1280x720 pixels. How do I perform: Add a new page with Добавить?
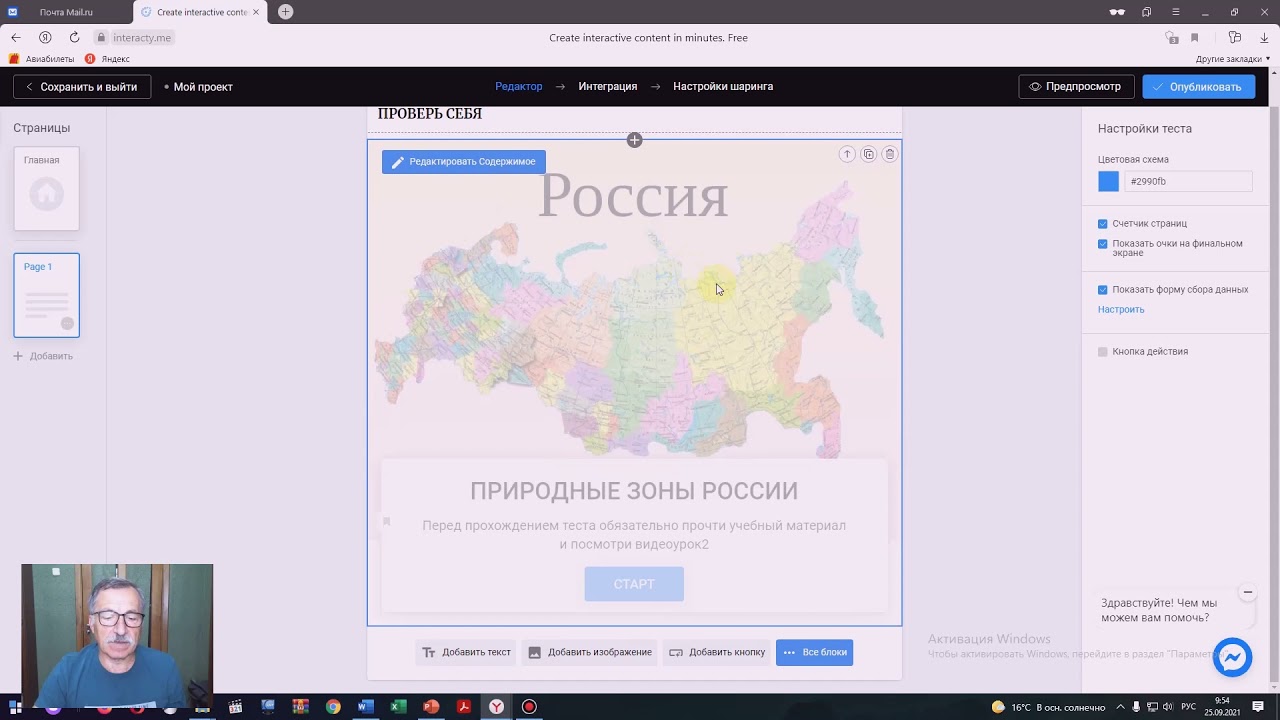(x=43, y=356)
